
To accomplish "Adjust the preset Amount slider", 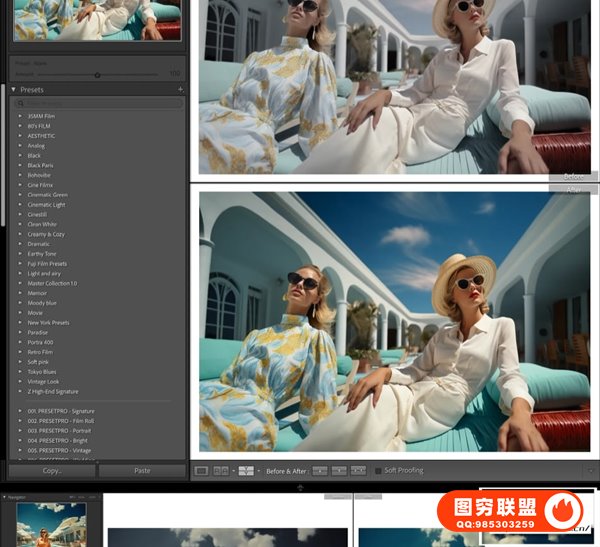I will tap(97, 74).
